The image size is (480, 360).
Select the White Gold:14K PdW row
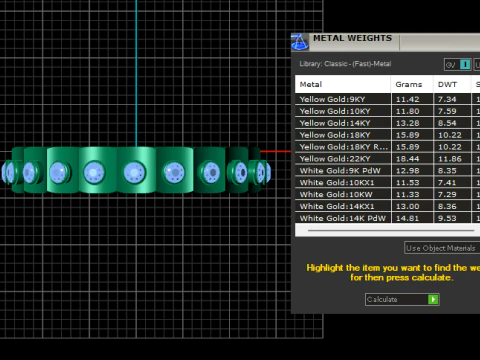[387, 218]
